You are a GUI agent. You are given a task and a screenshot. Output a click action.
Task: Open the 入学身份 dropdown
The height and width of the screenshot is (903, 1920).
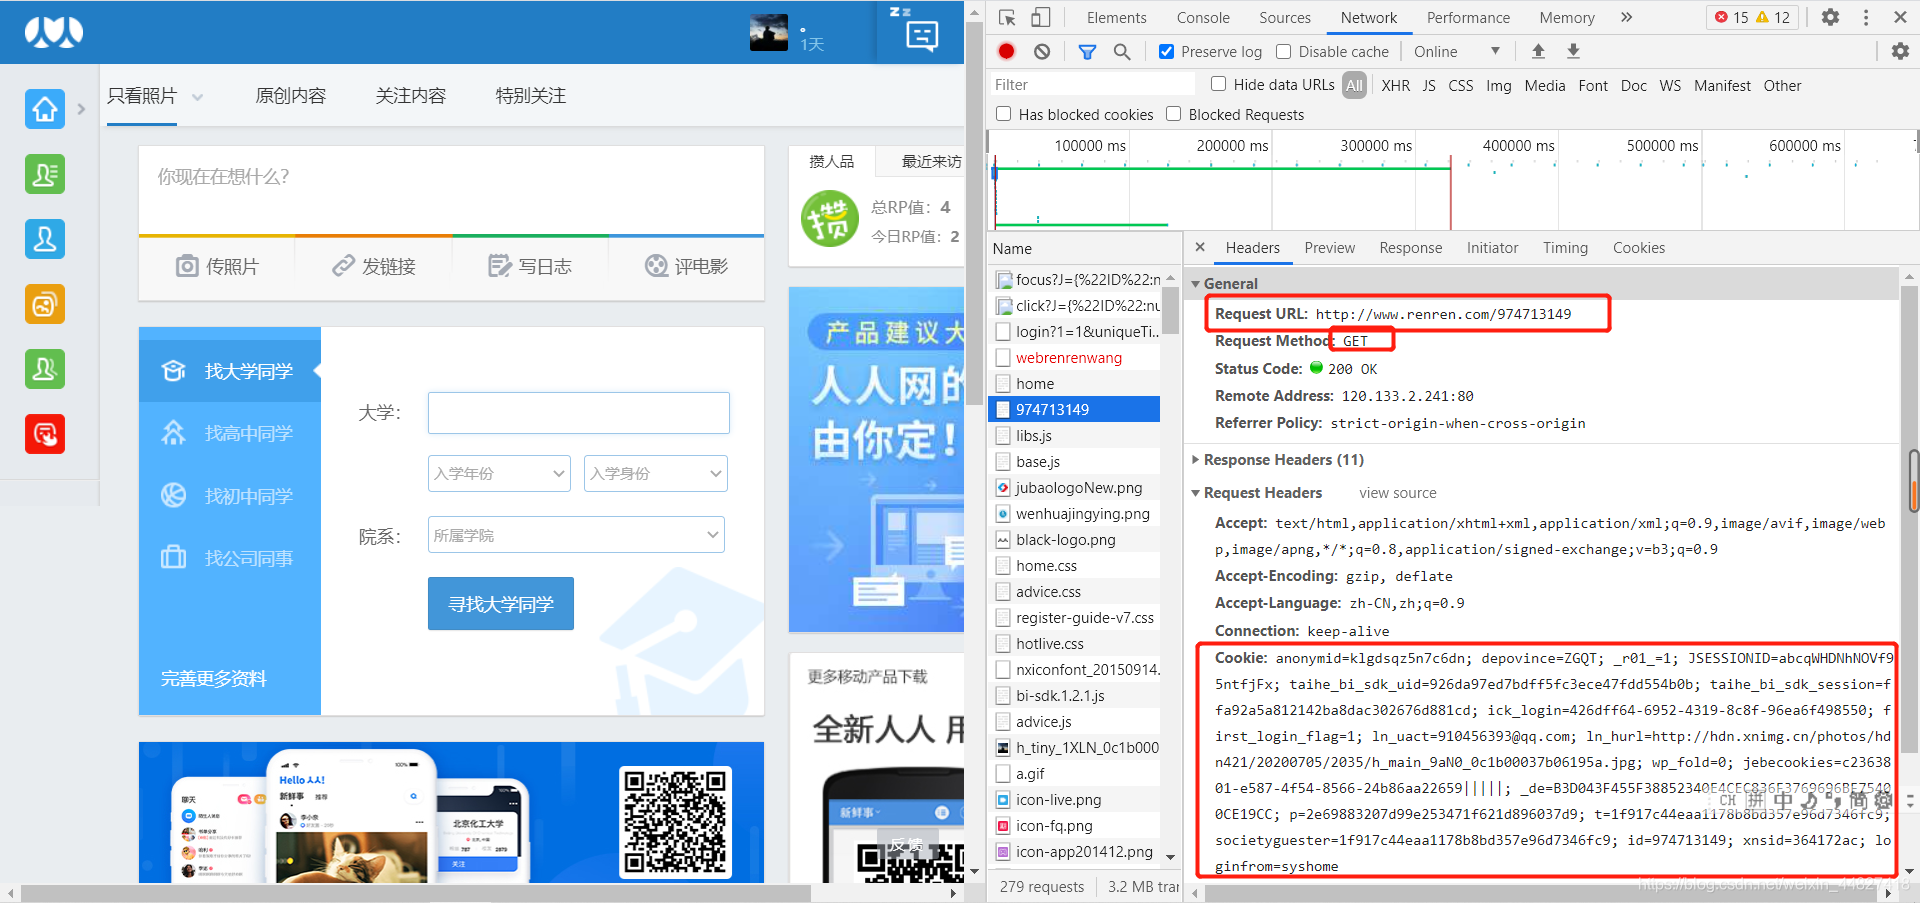(655, 473)
